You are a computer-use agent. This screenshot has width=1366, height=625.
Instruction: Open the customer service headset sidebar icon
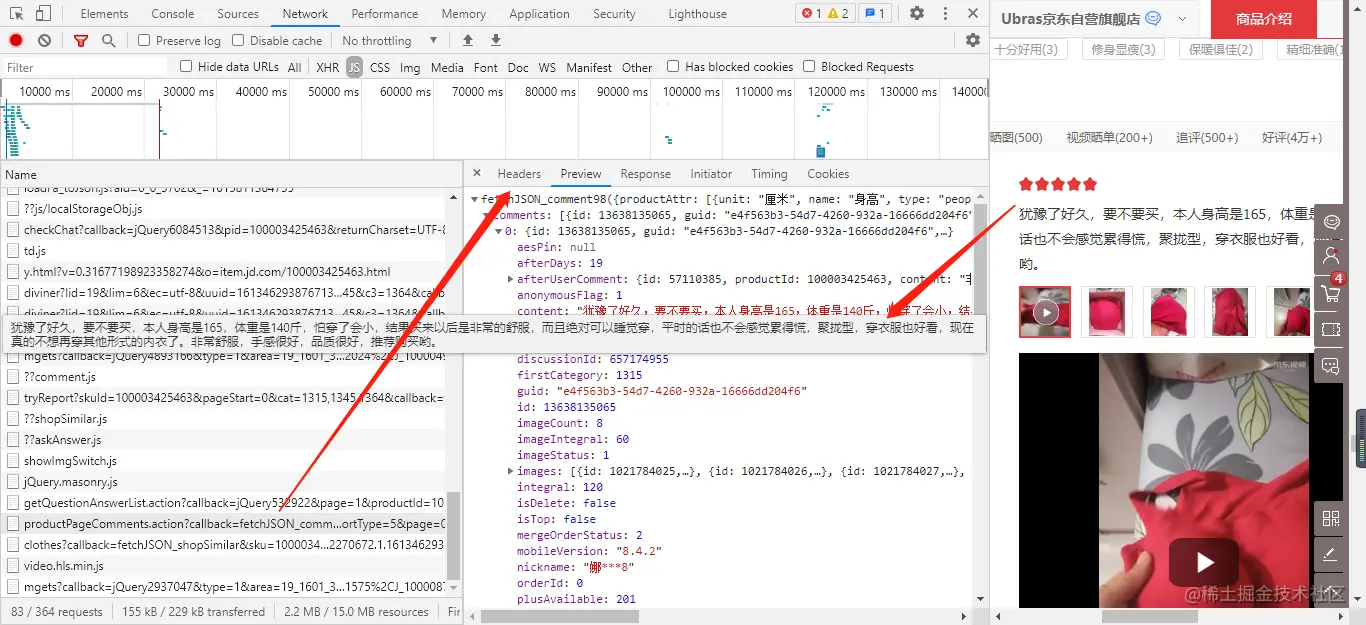point(1330,222)
